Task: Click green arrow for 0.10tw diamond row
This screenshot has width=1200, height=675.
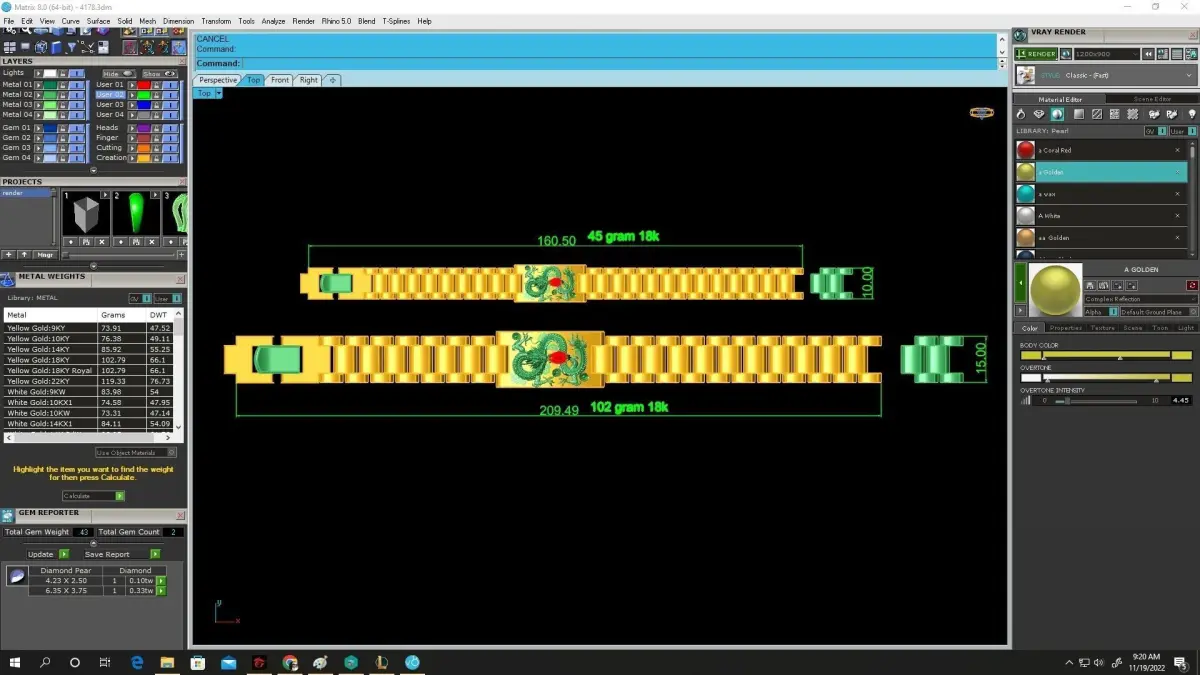Action: click(x=161, y=581)
